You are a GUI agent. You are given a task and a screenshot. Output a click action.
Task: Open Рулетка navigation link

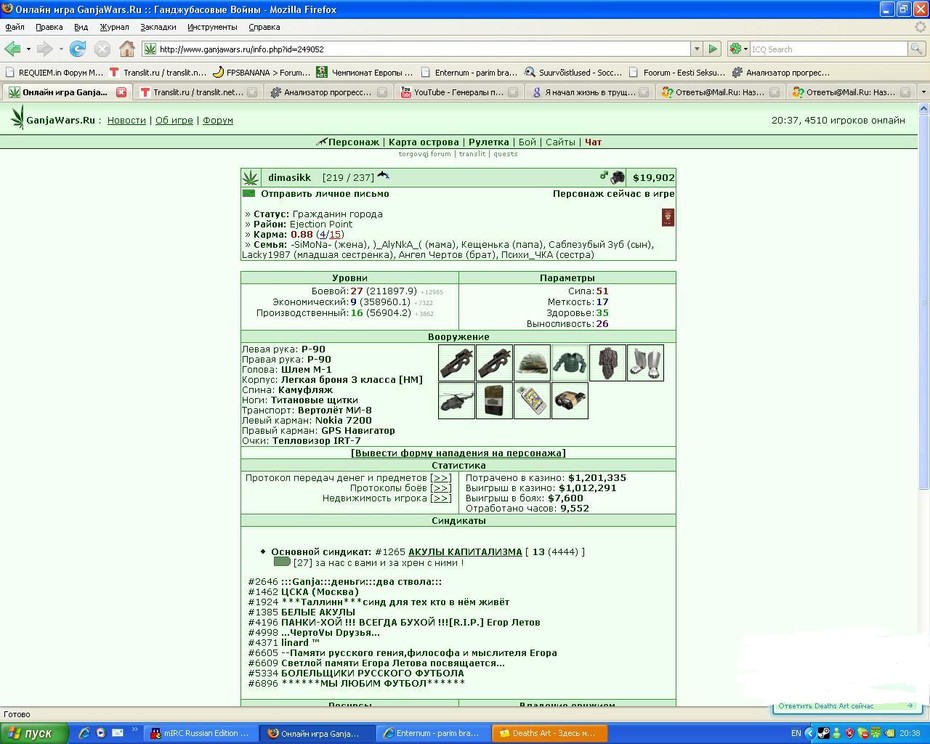tap(489, 142)
